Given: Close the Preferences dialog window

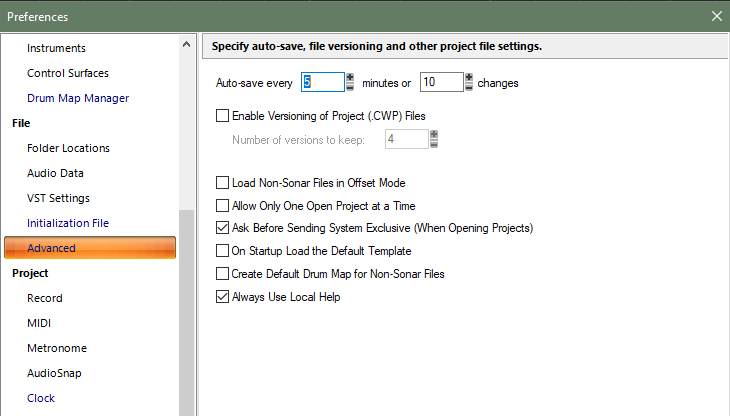Looking at the screenshot, I should pyautogui.click(x=716, y=16).
